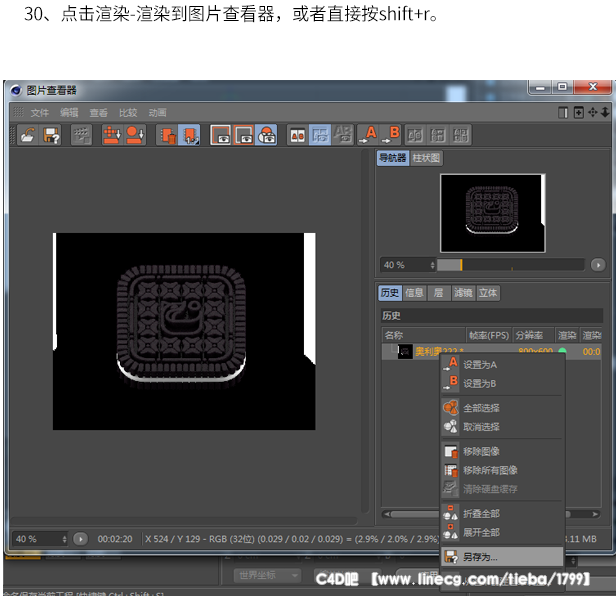Click the up-down arrows icon in menu bar
Viewport: 616px width, 596px height.
pos(605,113)
